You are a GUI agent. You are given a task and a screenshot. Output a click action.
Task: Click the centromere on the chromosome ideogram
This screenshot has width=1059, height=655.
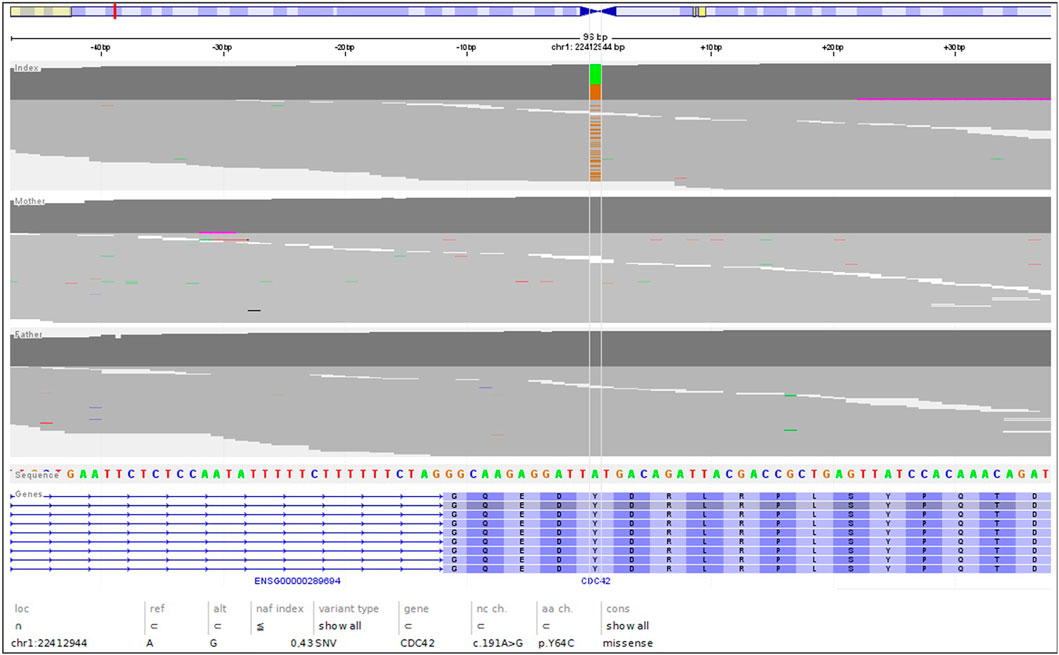(x=598, y=11)
